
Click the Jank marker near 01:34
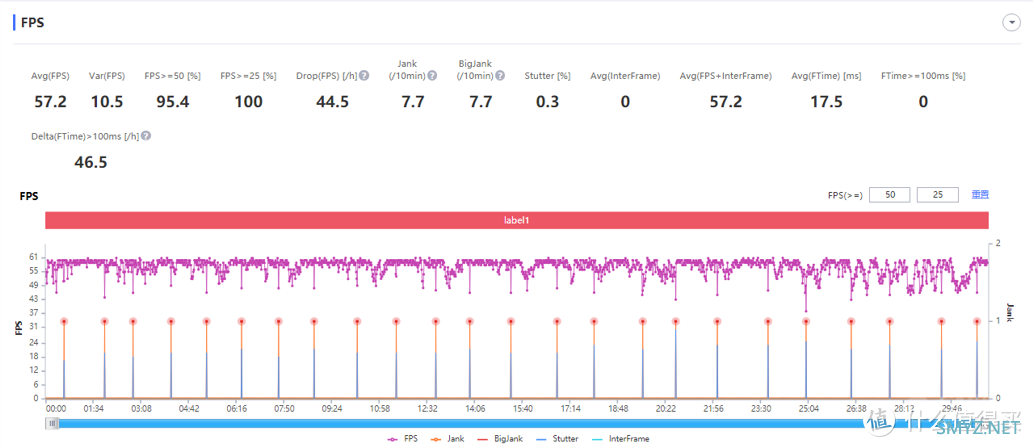(104, 321)
